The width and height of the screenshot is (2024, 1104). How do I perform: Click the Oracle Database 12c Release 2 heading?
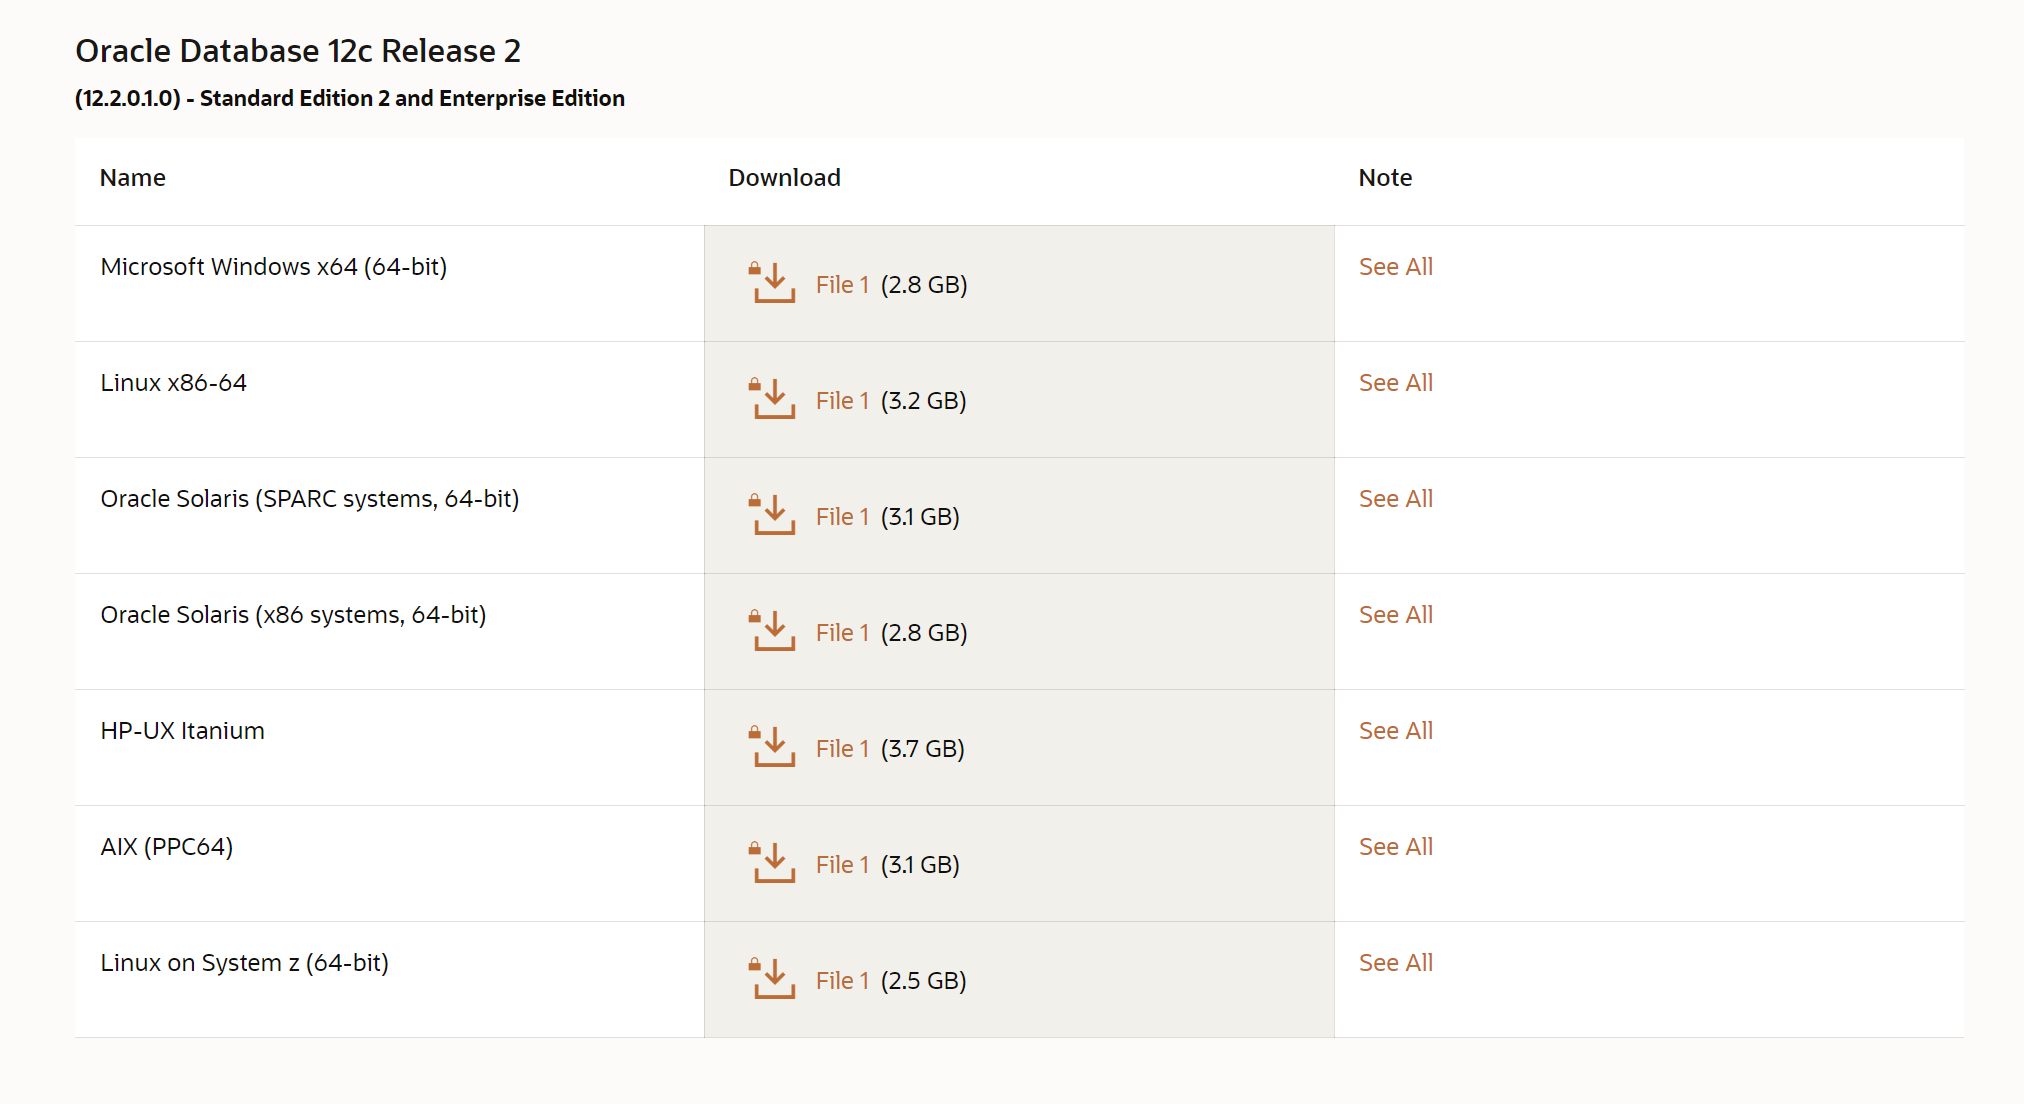(298, 51)
